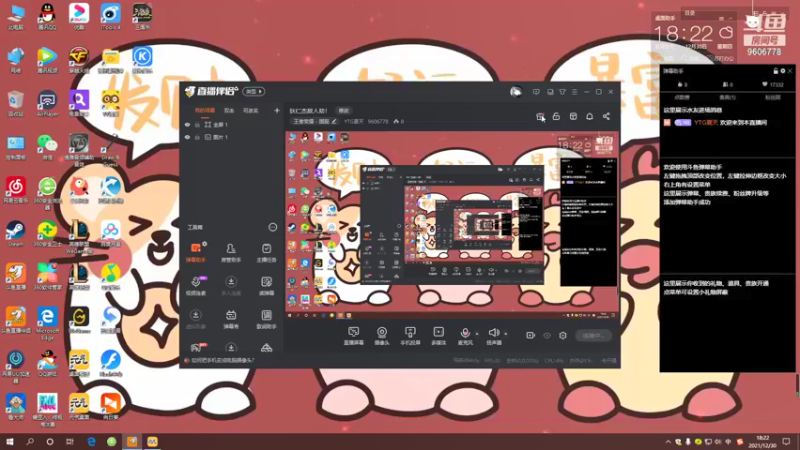Image resolution: width=800 pixels, height=450 pixels.
Task: Collapse the 工具箱 toolbox panel
Action: click(272, 227)
